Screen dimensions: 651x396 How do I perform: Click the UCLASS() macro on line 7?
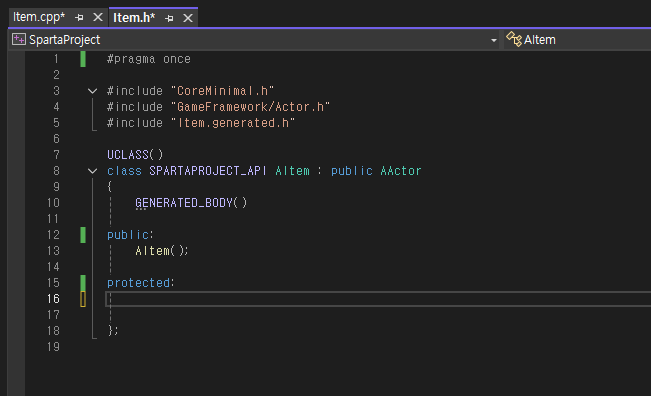tap(135, 155)
